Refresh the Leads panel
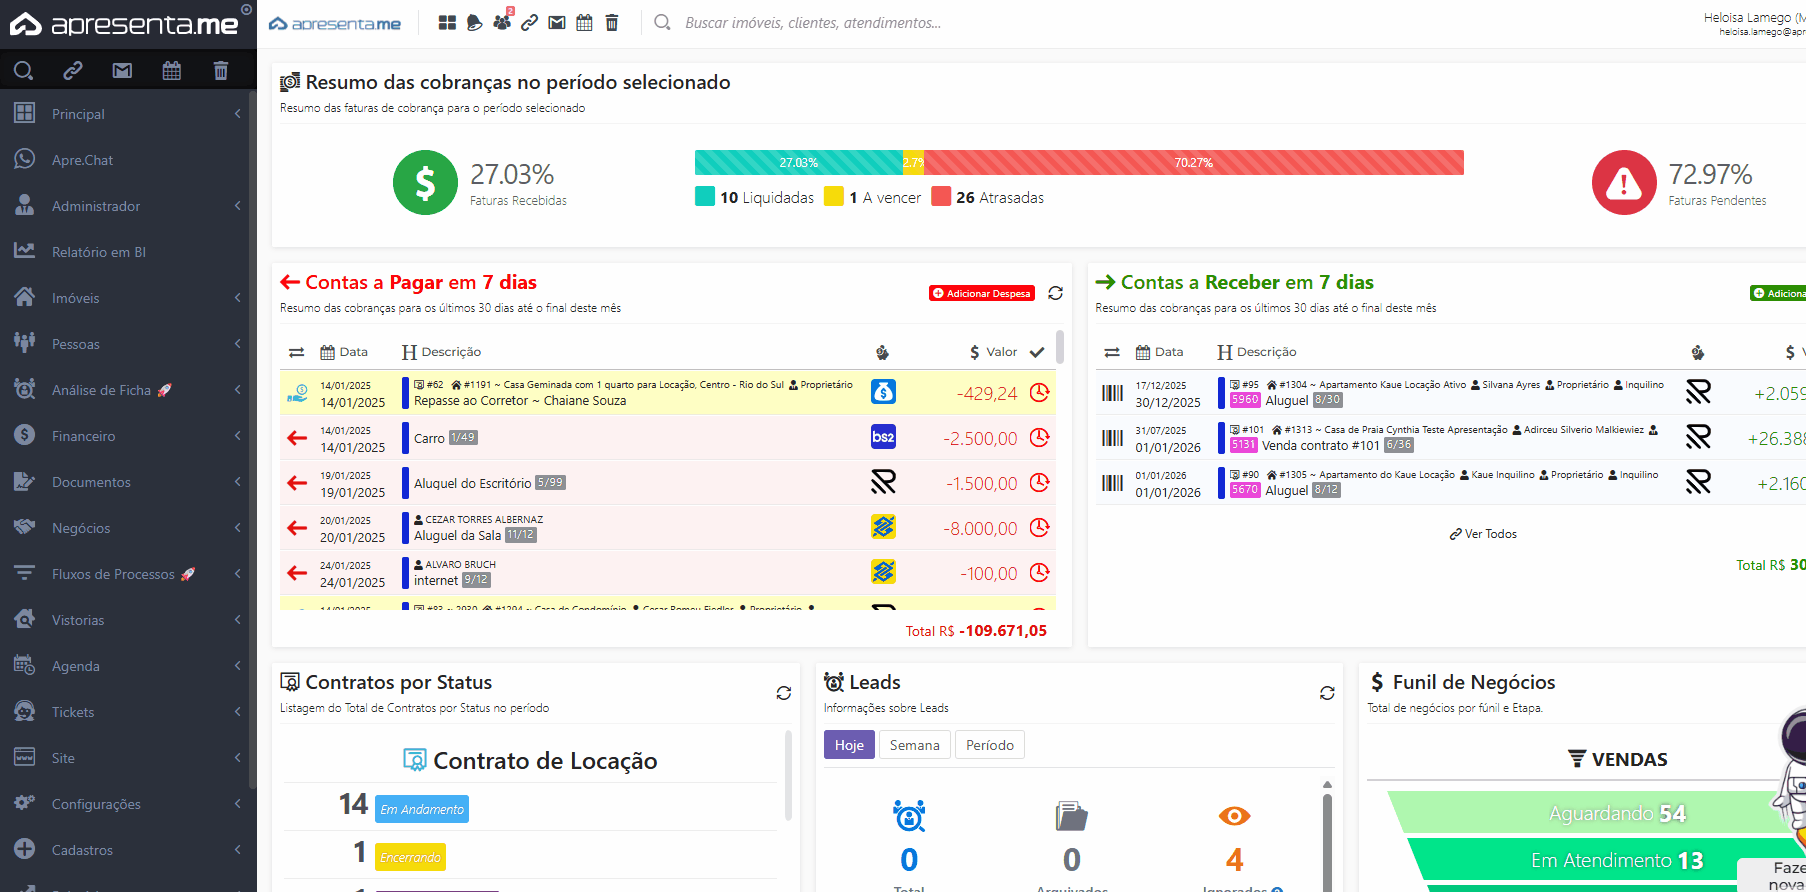 point(1327,693)
